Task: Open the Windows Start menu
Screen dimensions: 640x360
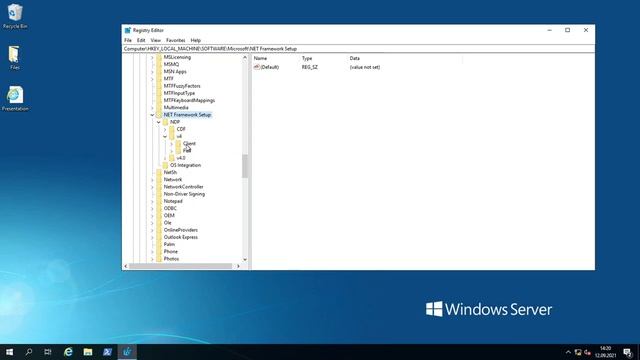Action: point(9,352)
